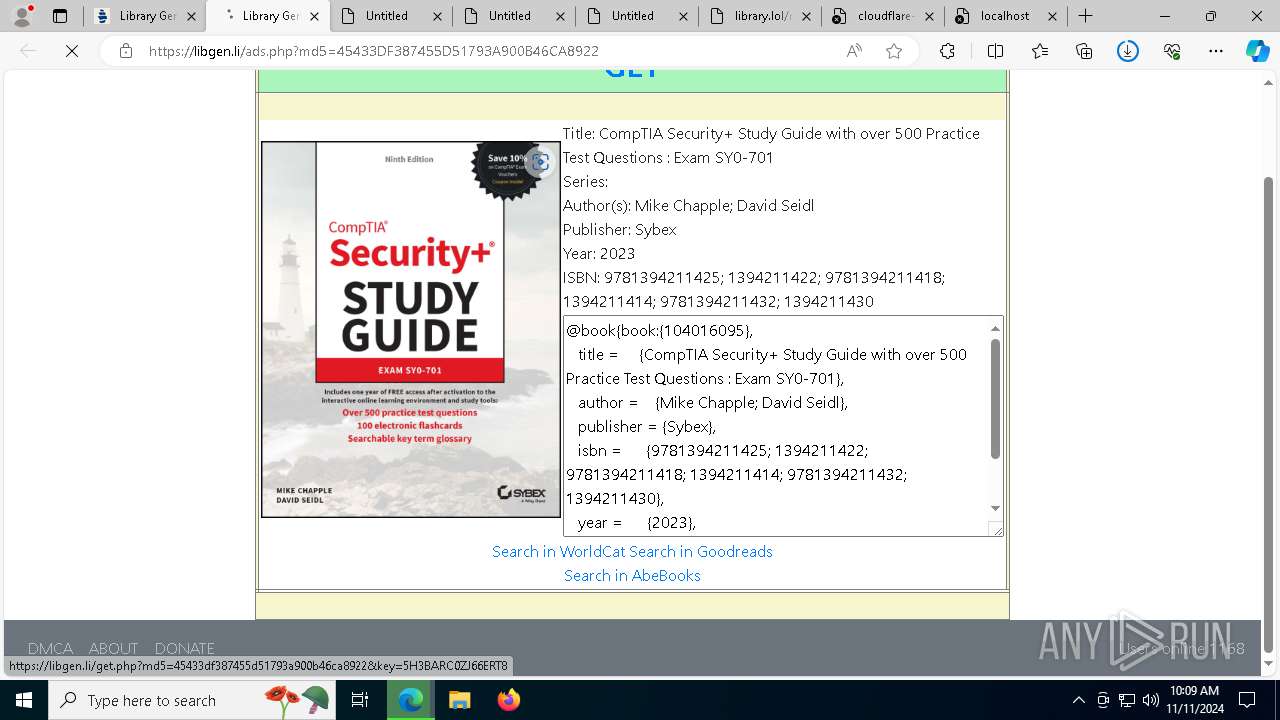1280x720 pixels.
Task: Show hidden system tray icons
Action: [1078, 700]
